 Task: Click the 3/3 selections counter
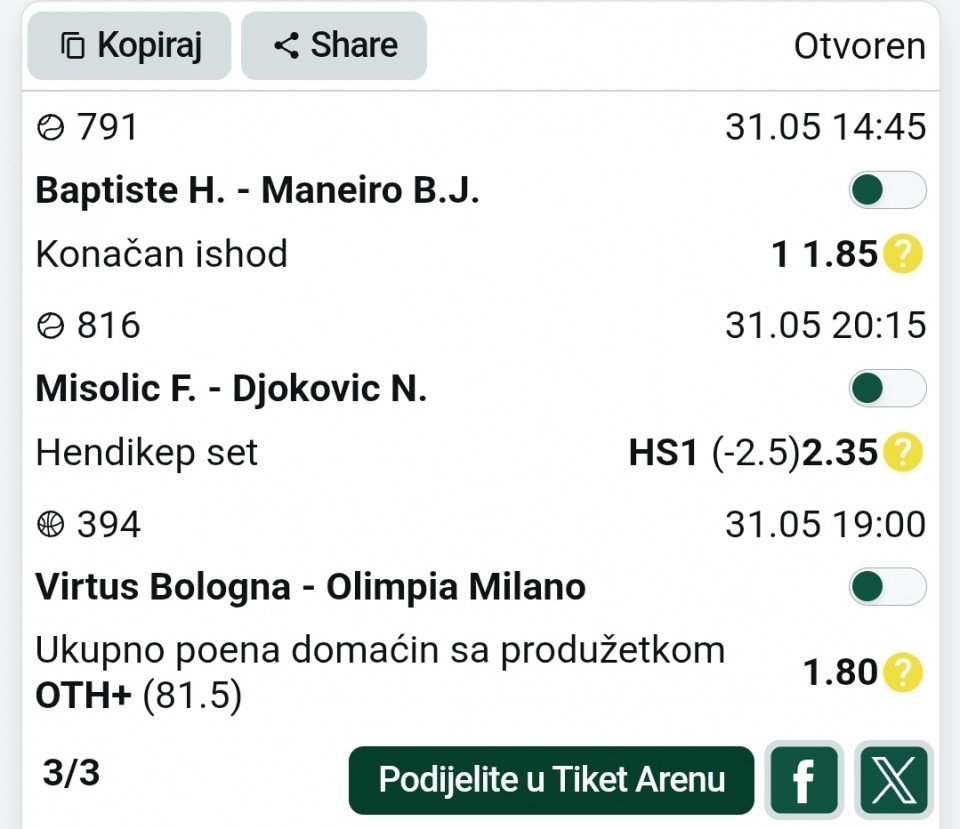[71, 773]
